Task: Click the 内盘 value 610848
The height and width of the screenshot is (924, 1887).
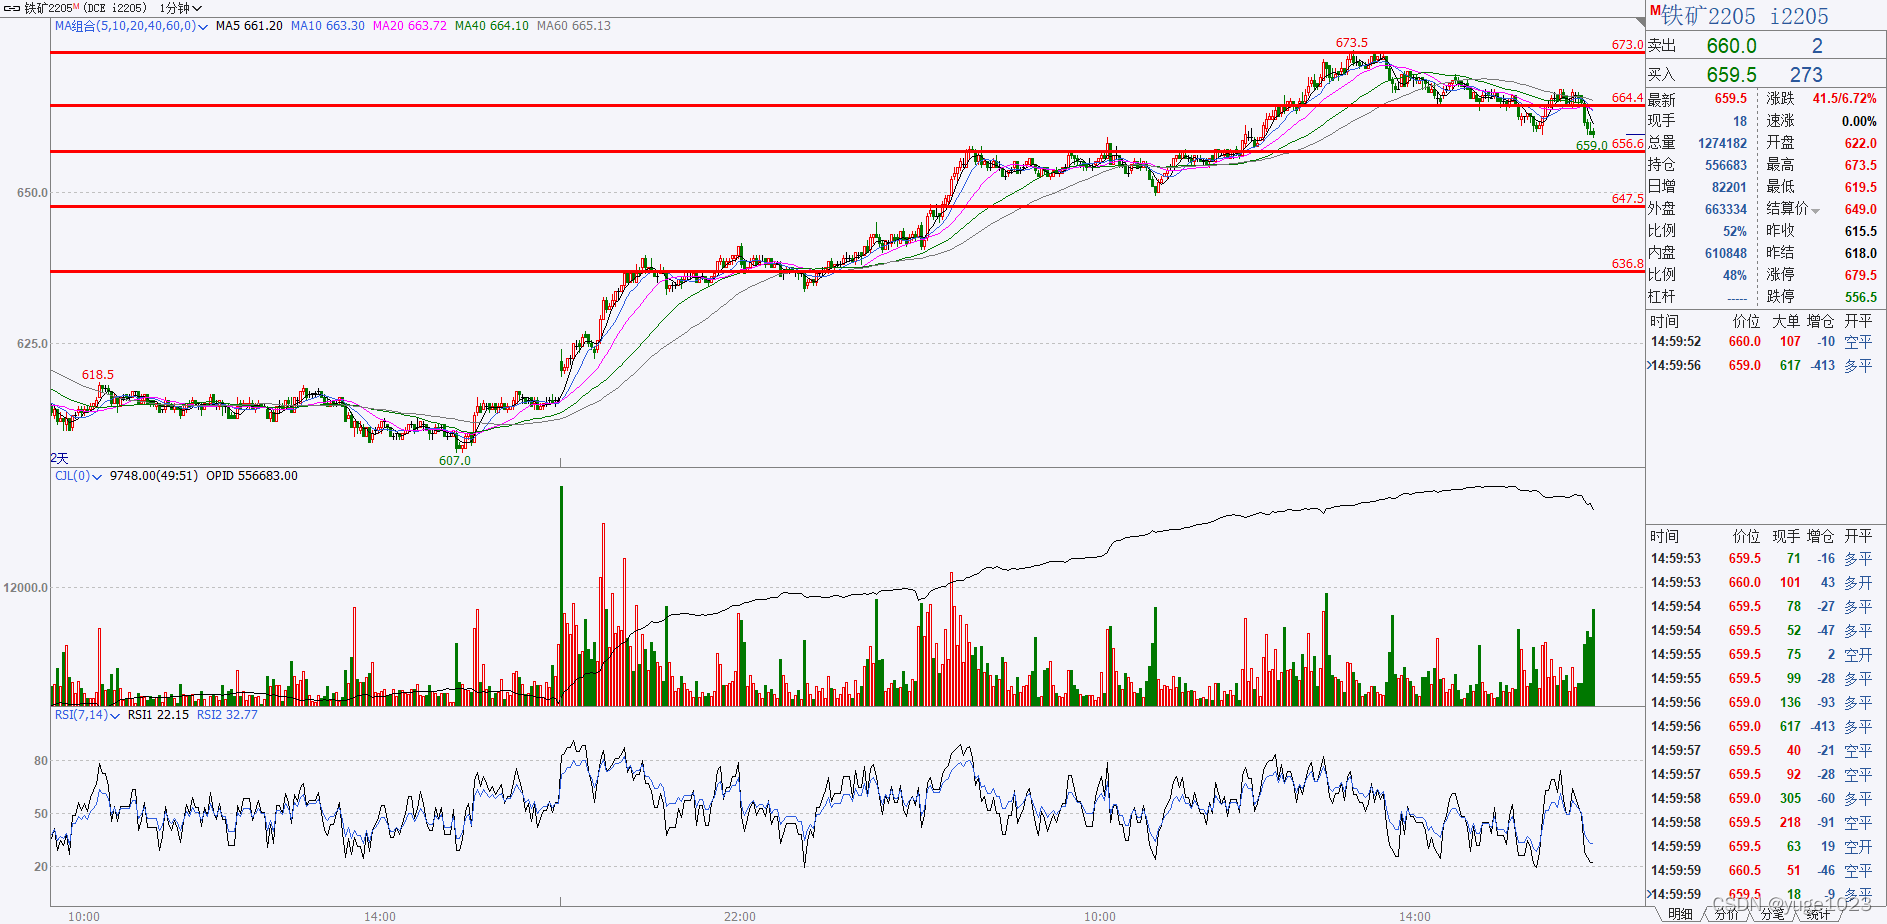Action: (1725, 253)
